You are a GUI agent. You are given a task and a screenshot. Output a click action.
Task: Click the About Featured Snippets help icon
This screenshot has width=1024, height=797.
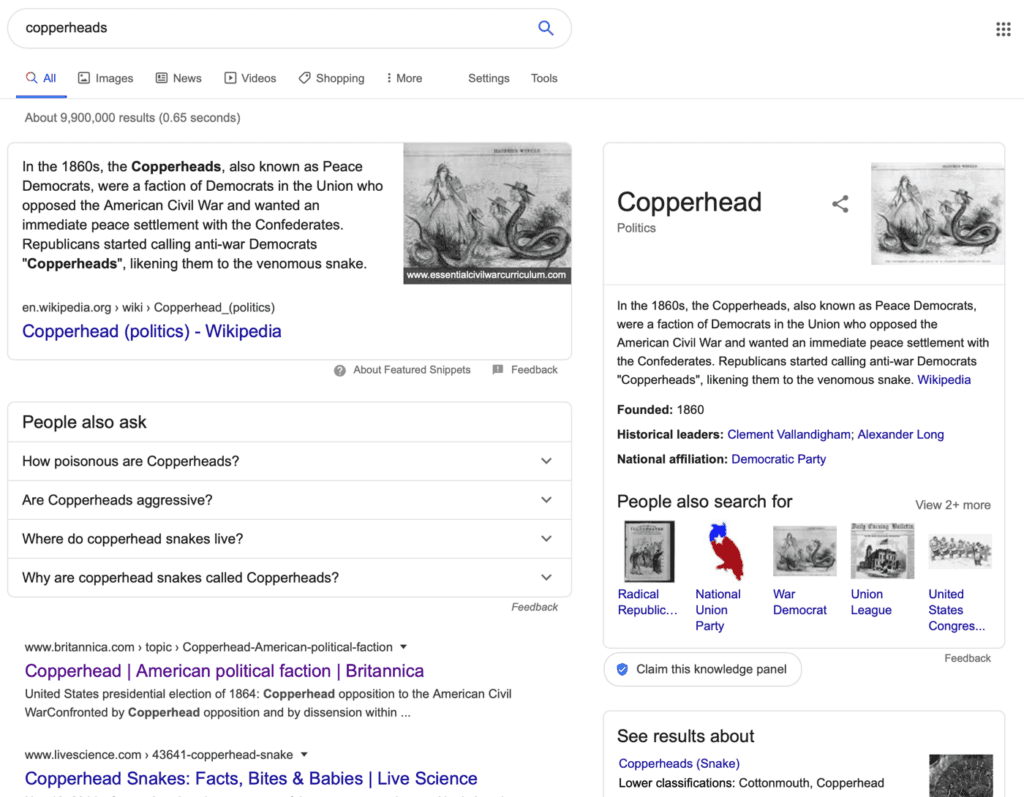click(x=340, y=370)
